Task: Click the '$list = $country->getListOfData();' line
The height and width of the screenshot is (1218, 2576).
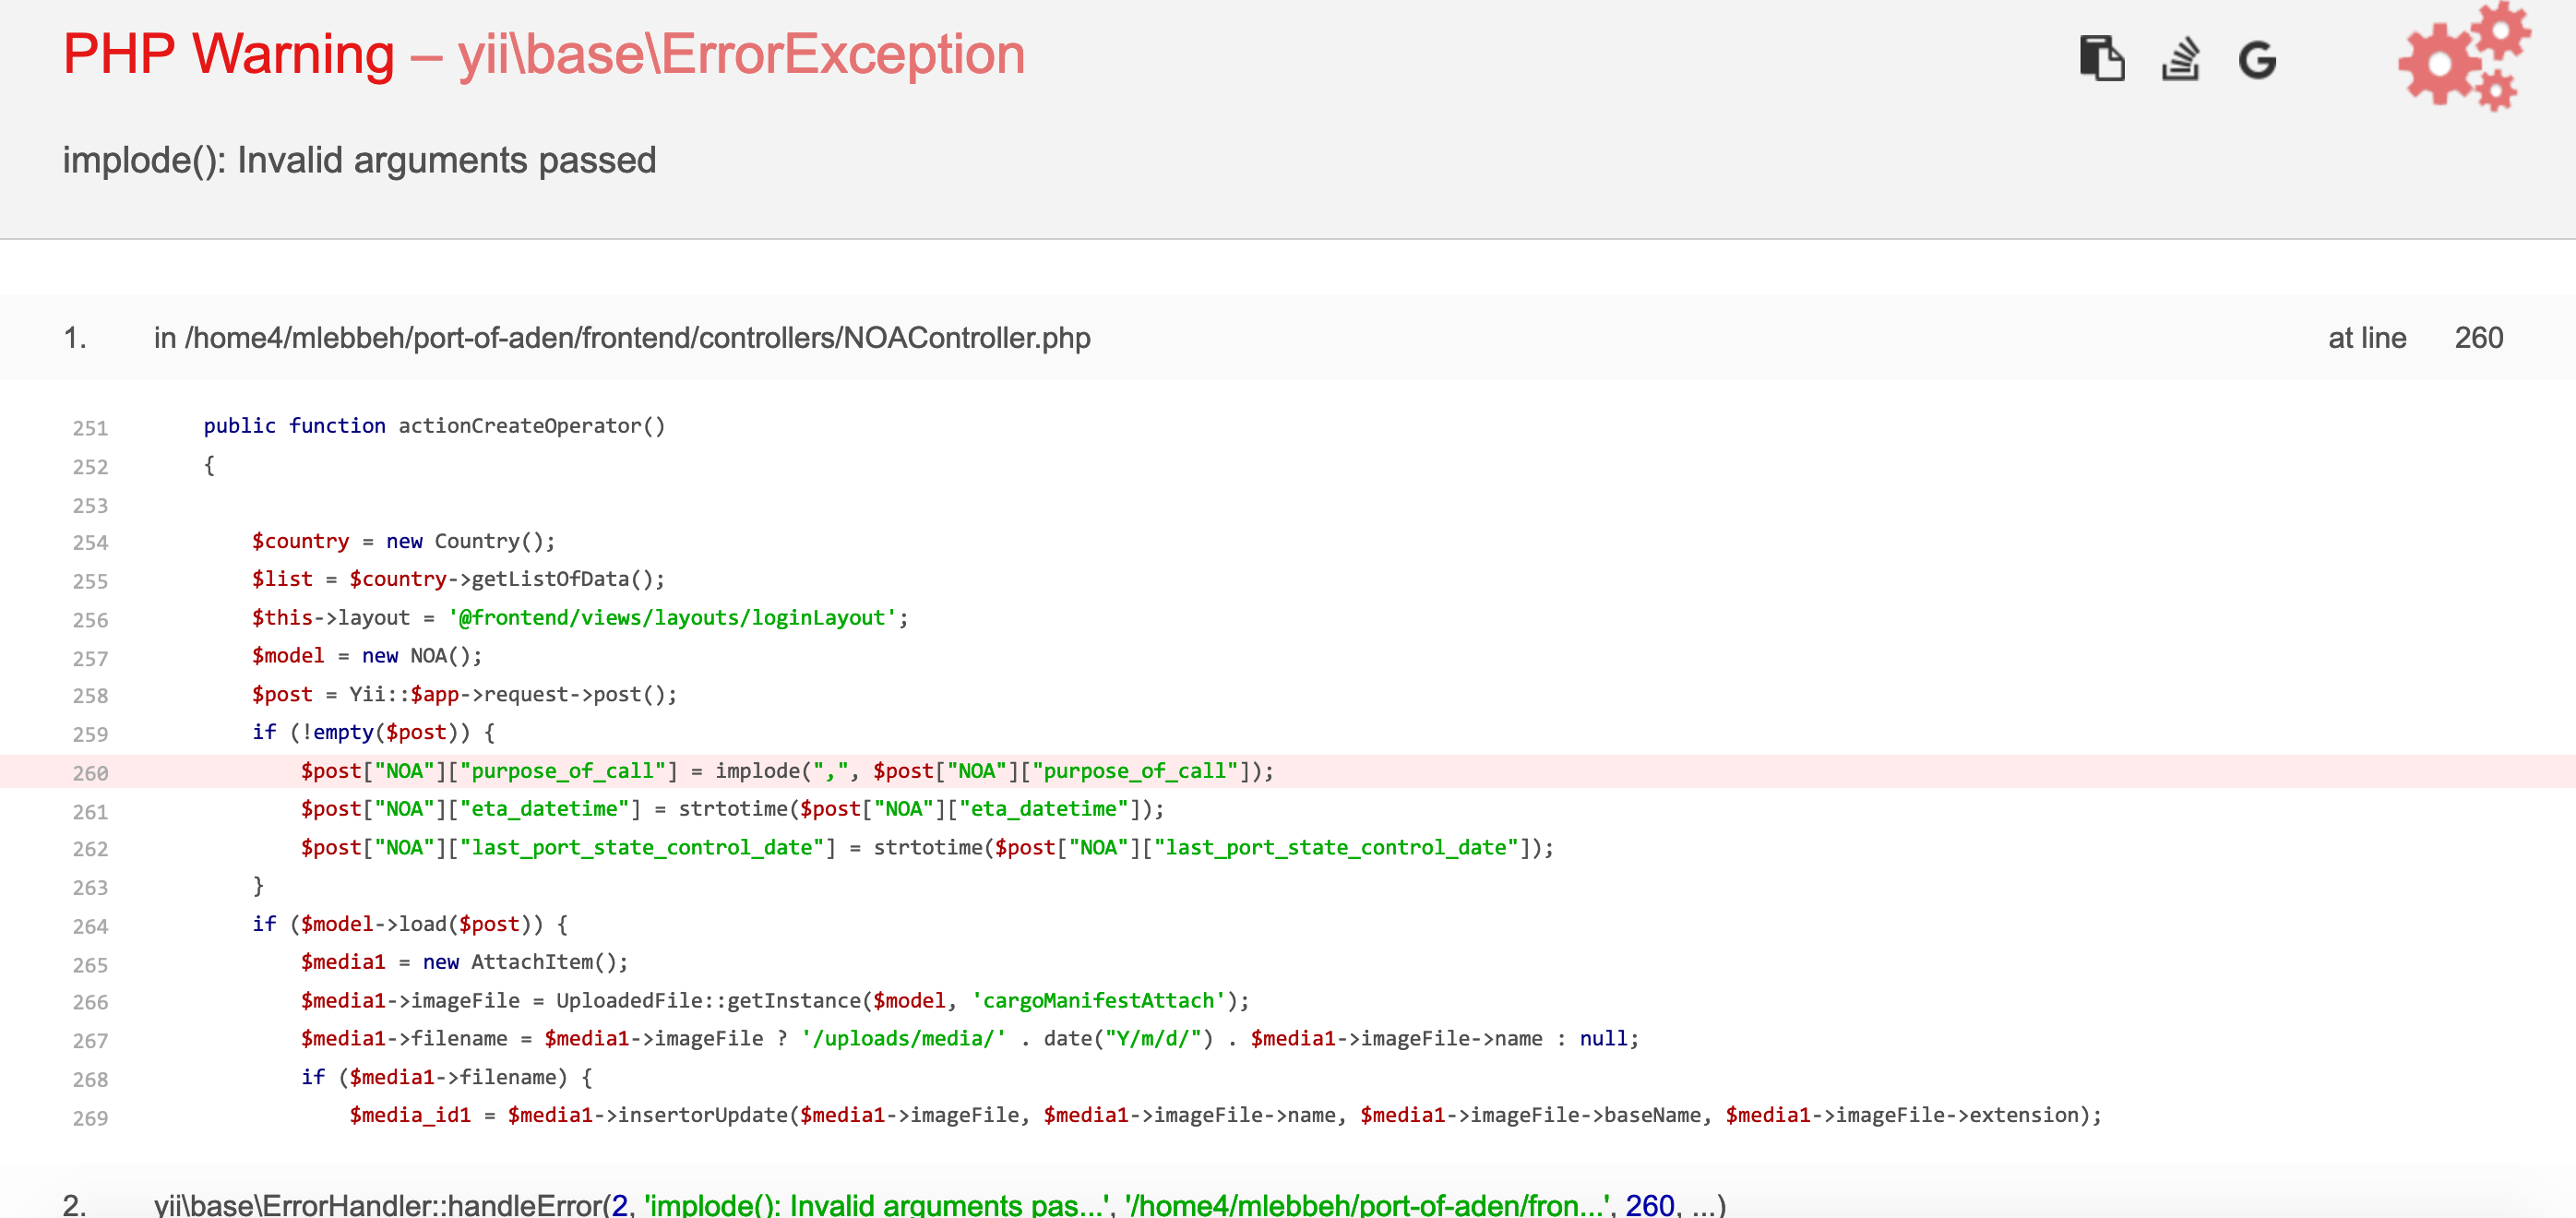Action: pyautogui.click(x=458, y=579)
